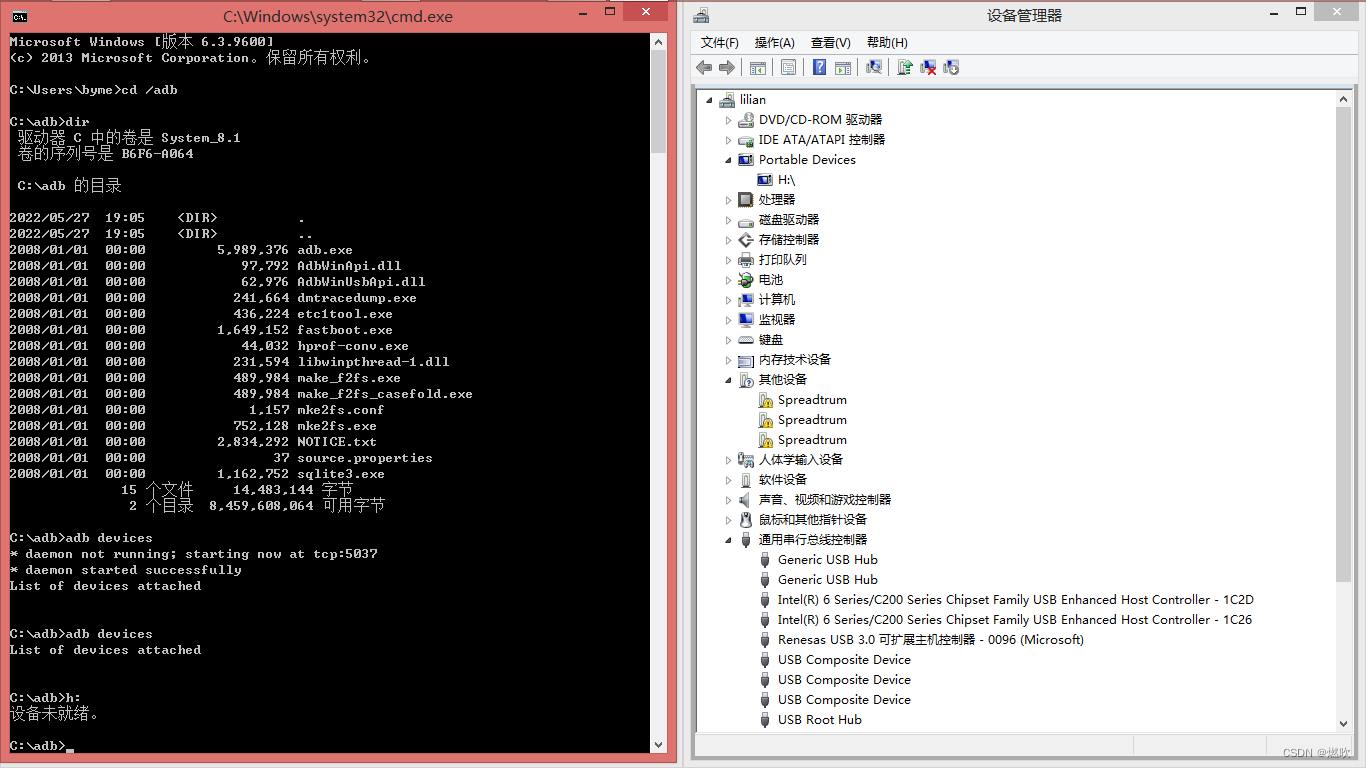Open the 查看(V) menu
Image resolution: width=1366 pixels, height=768 pixels.
pos(831,42)
